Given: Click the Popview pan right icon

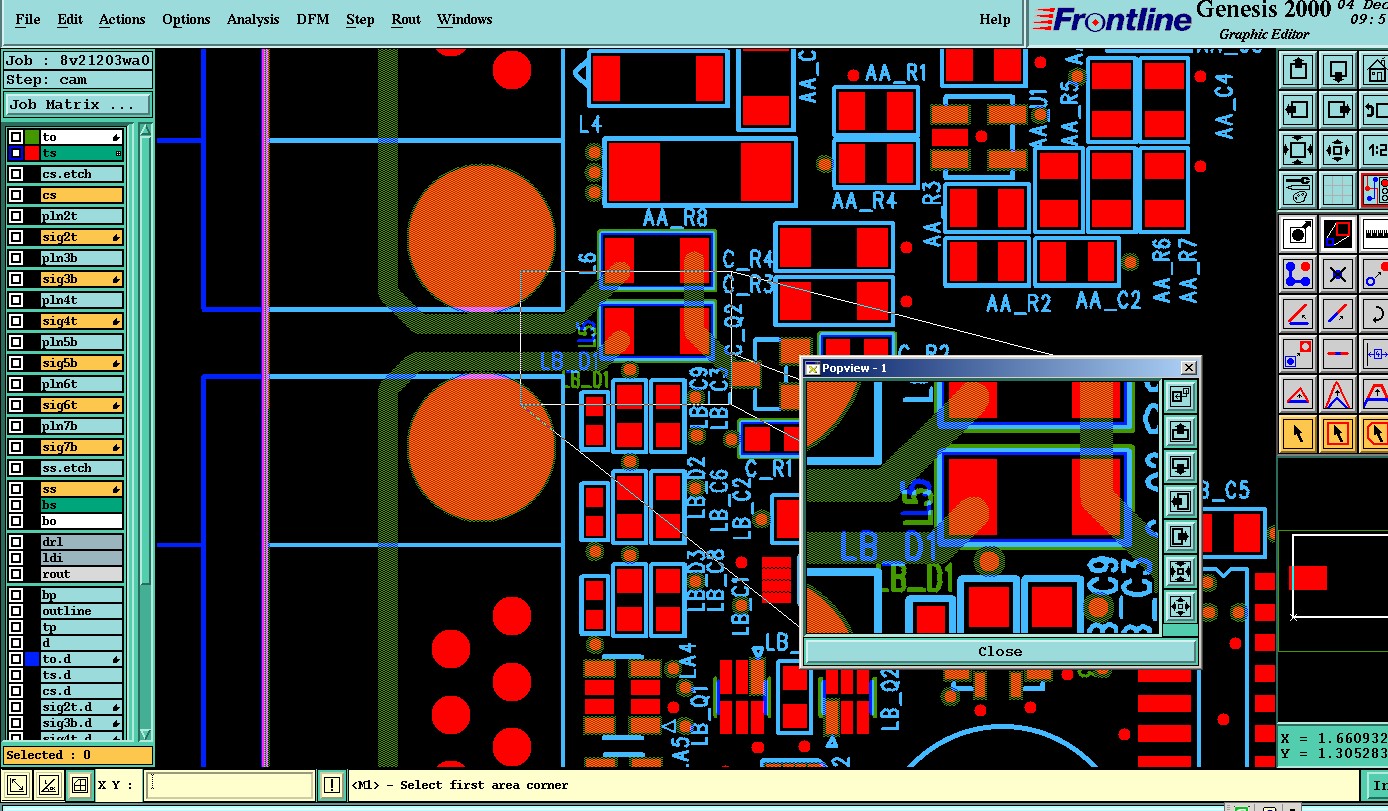Looking at the screenshot, I should [1181, 537].
